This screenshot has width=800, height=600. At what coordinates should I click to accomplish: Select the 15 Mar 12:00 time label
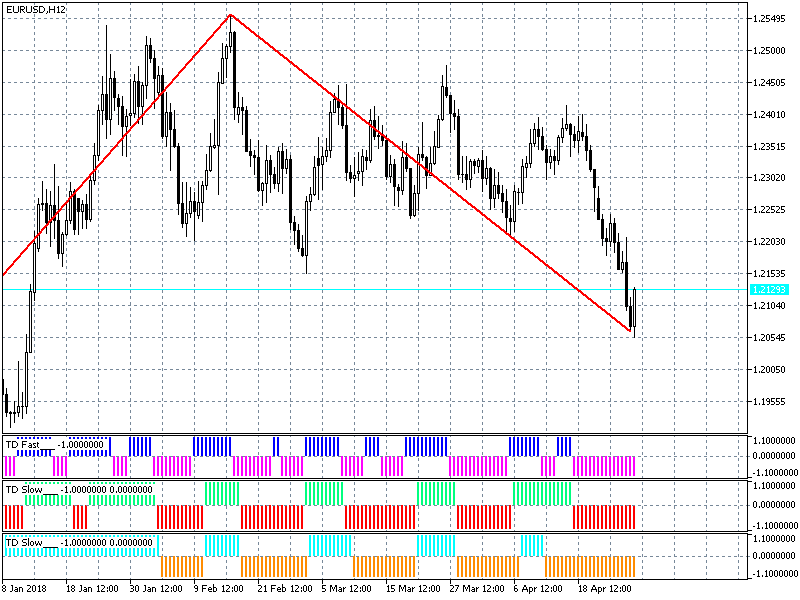[x=412, y=588]
